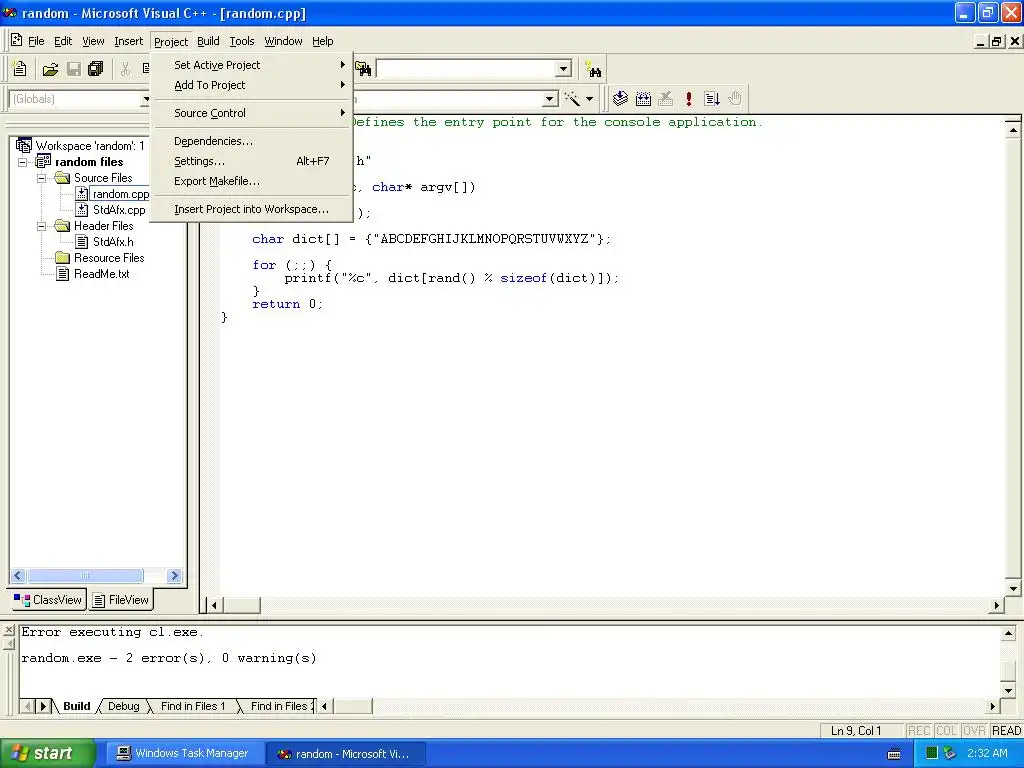The height and width of the screenshot is (768, 1024).
Task: Click the Save All icon
Action: [96, 69]
